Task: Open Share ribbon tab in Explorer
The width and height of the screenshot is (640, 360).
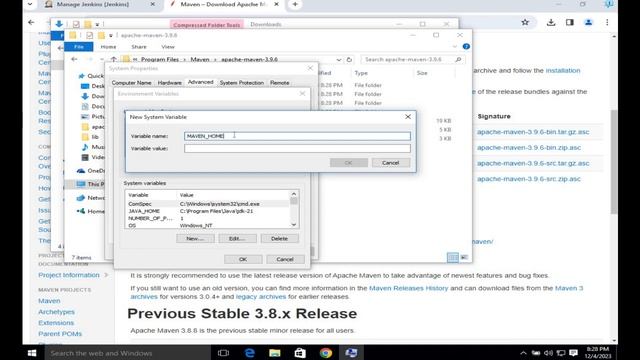Action: [x=139, y=47]
